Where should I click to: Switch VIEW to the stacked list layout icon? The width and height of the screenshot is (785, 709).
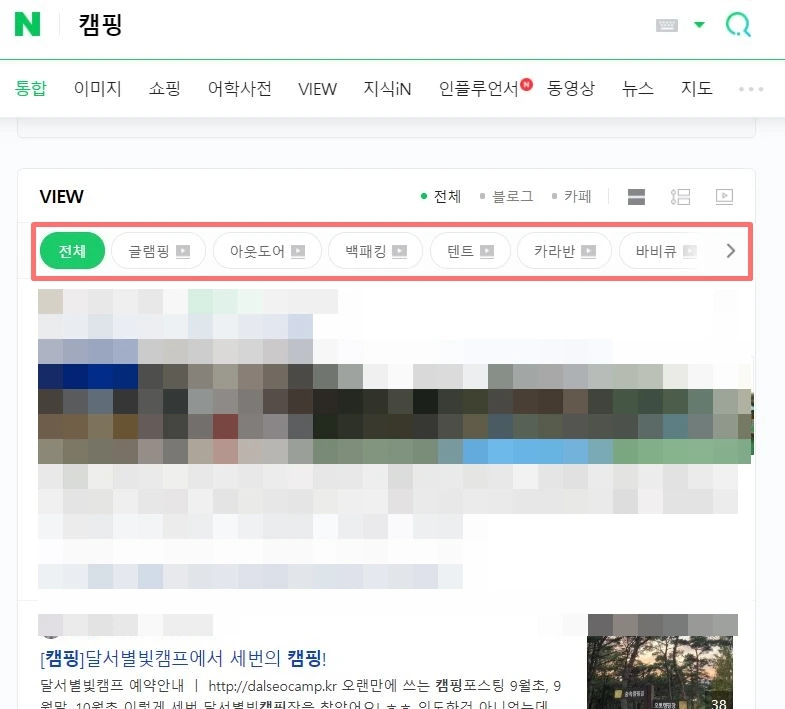click(636, 197)
